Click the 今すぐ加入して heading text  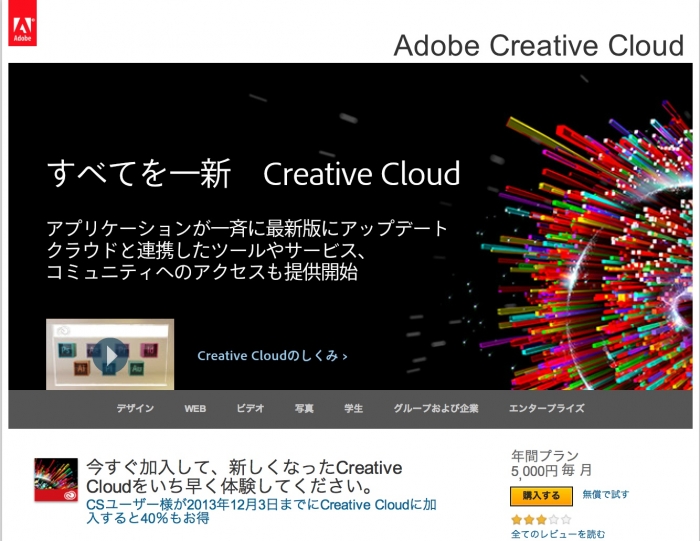pos(244,477)
